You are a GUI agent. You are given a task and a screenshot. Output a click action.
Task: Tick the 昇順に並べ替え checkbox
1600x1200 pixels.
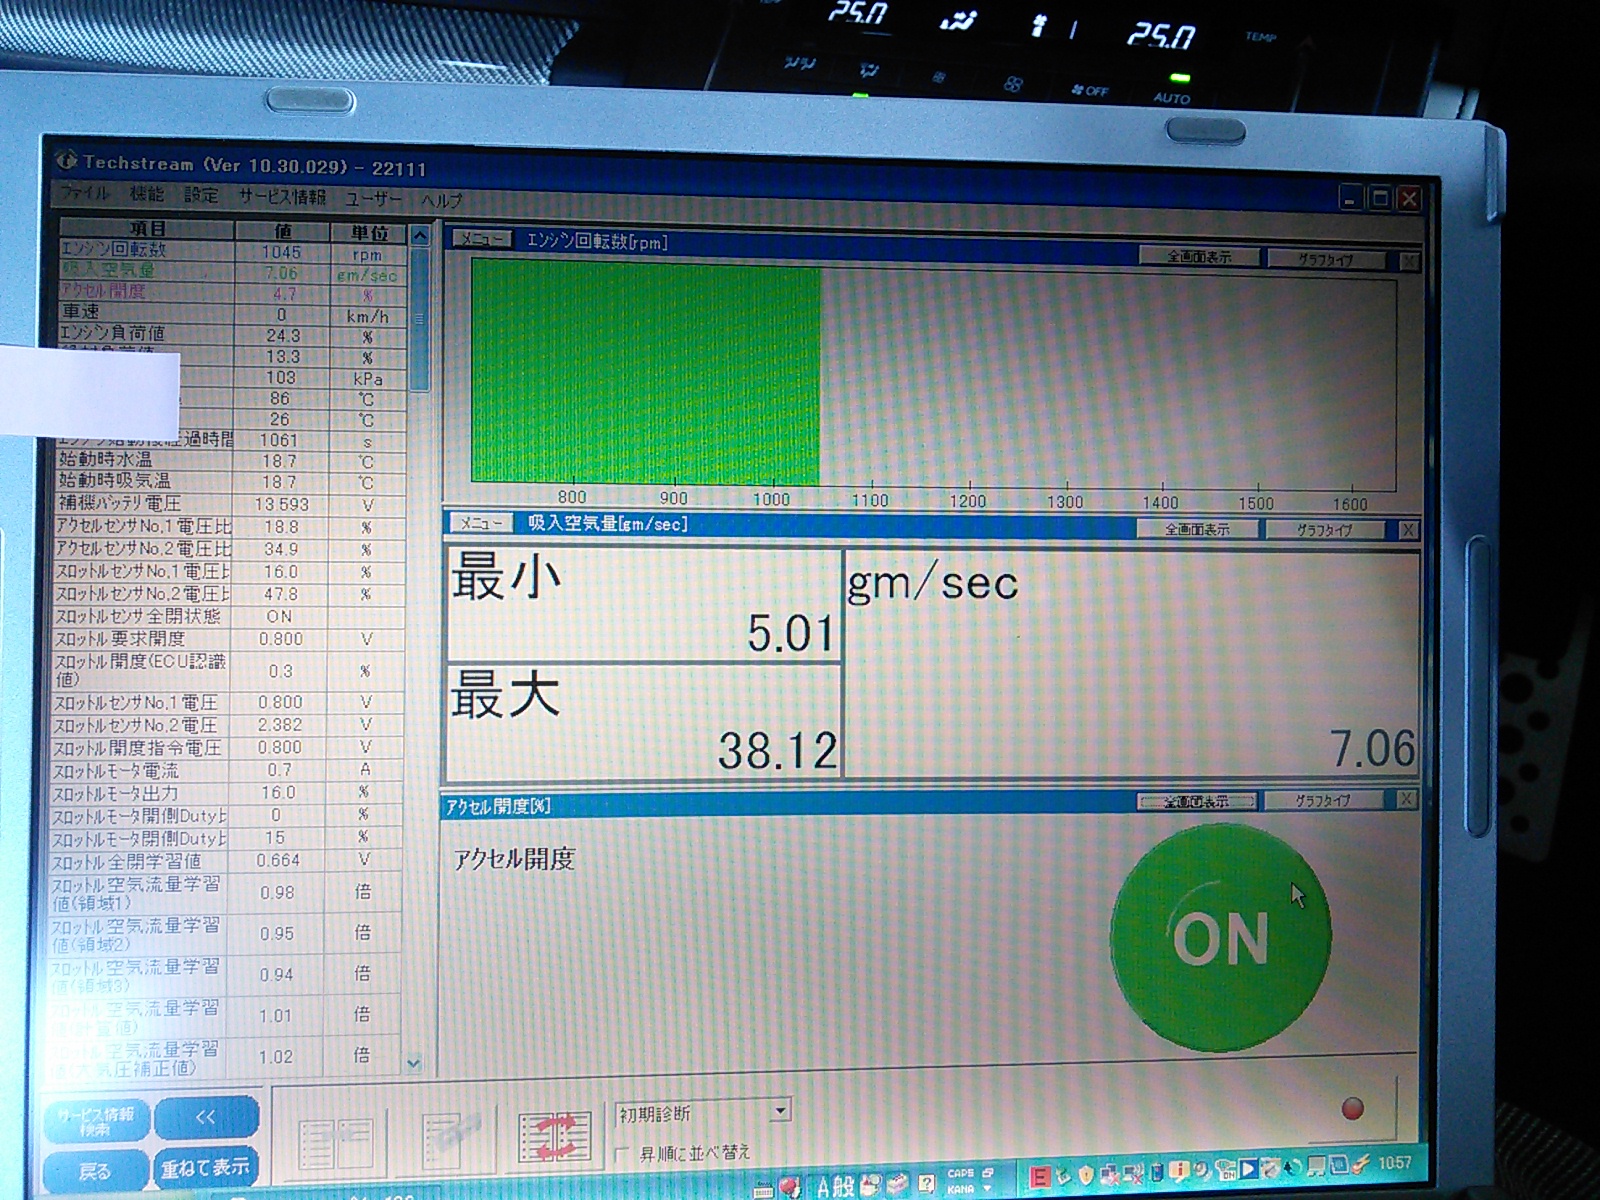click(x=622, y=1154)
